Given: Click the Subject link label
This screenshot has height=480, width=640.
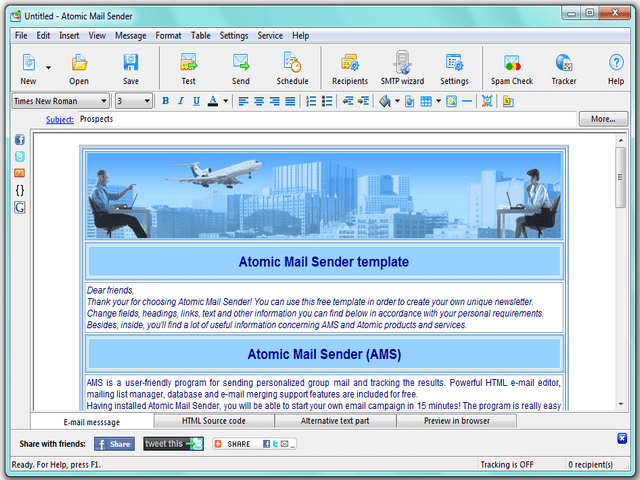Looking at the screenshot, I should 59,119.
